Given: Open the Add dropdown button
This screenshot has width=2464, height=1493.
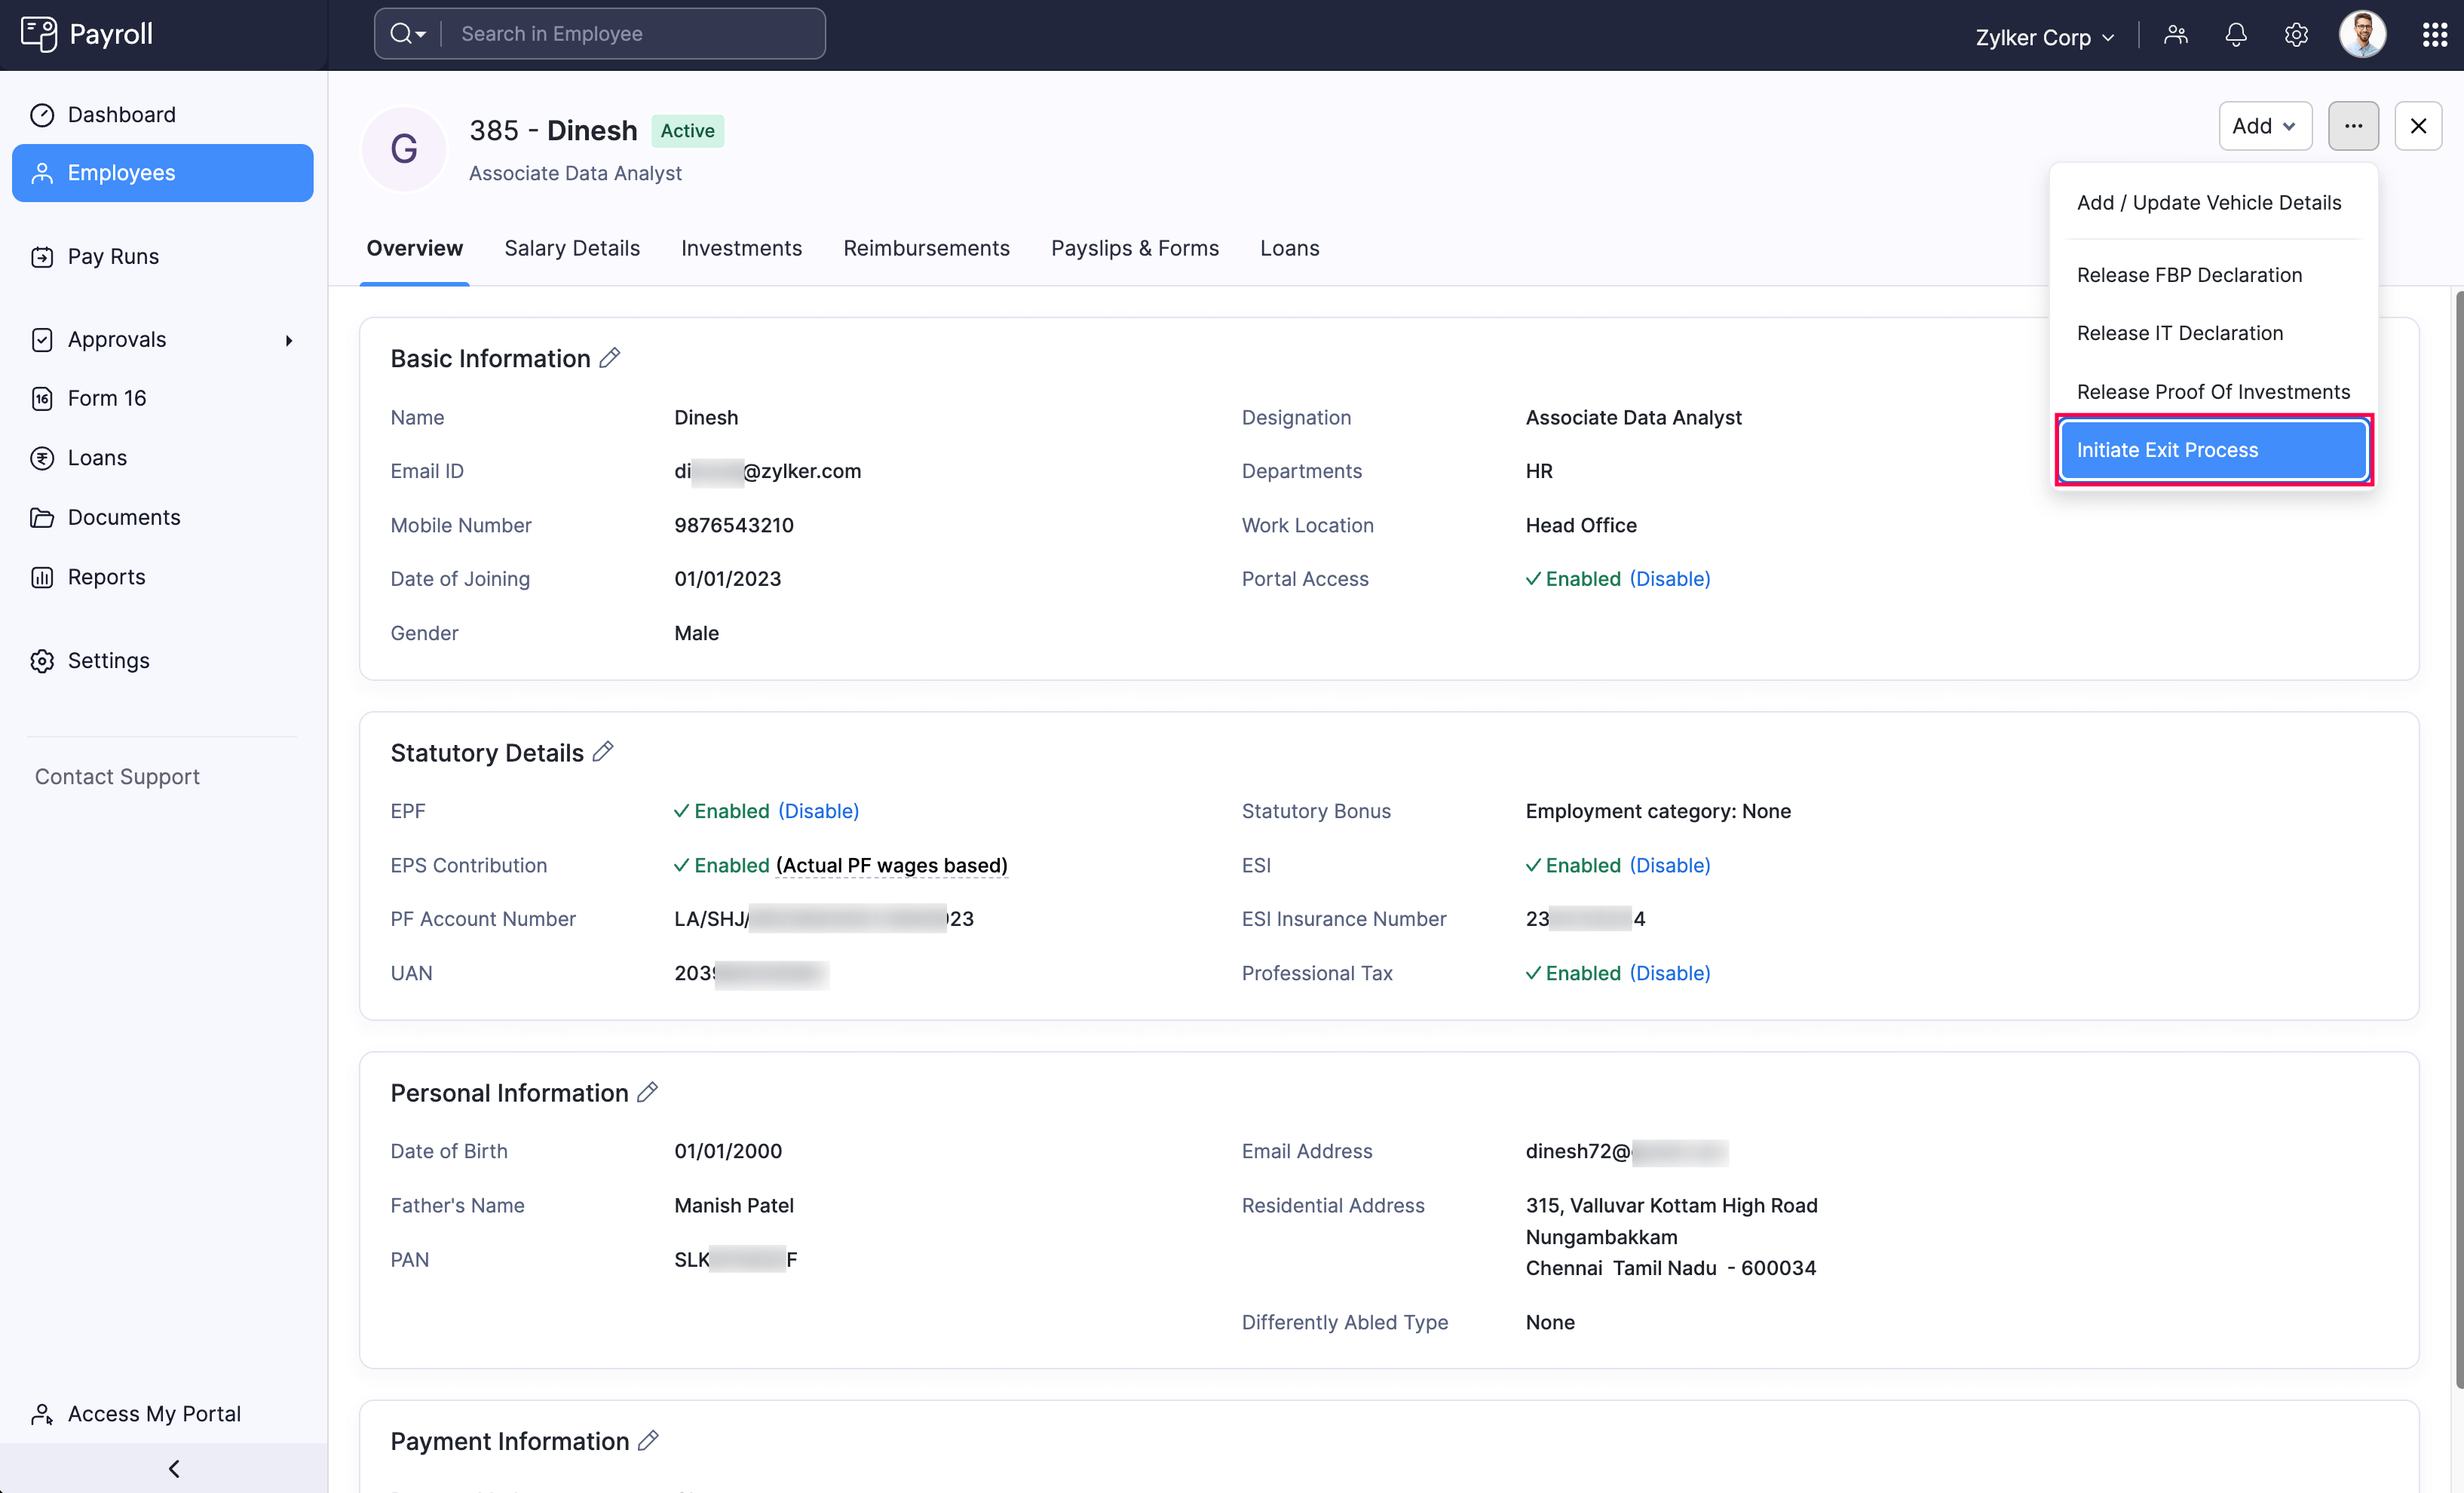Looking at the screenshot, I should 2264,126.
